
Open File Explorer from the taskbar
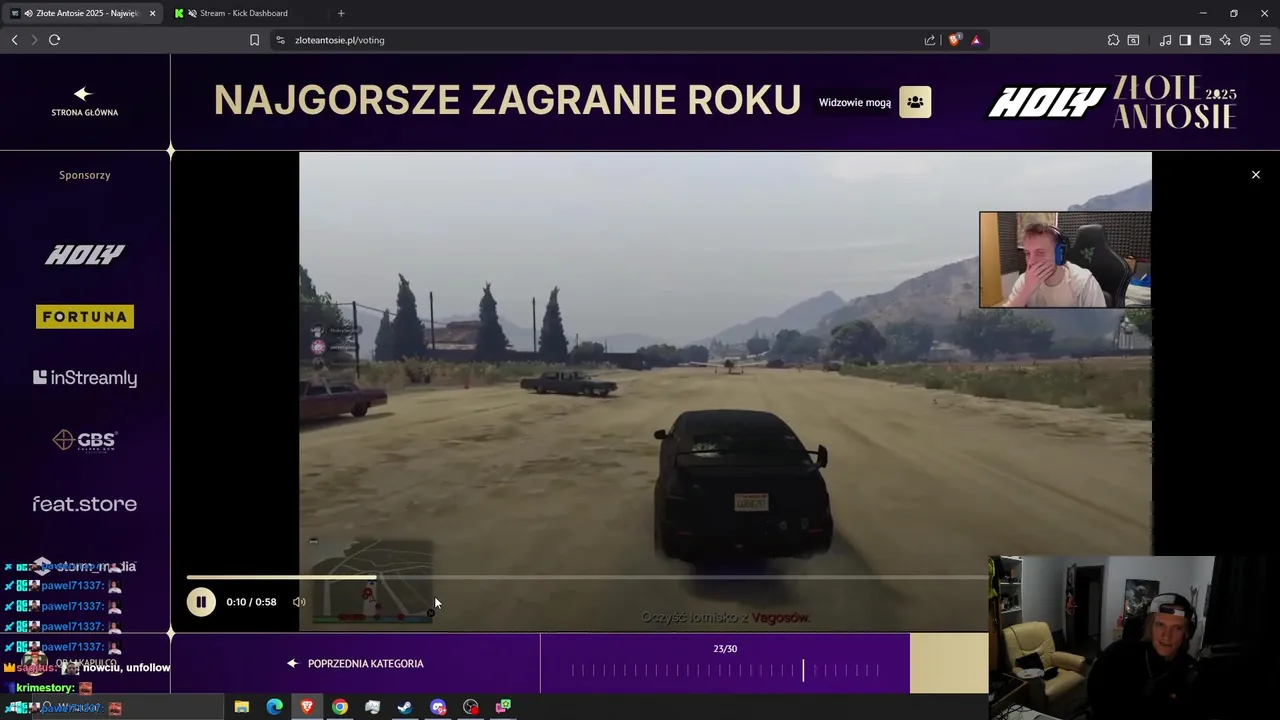241,707
